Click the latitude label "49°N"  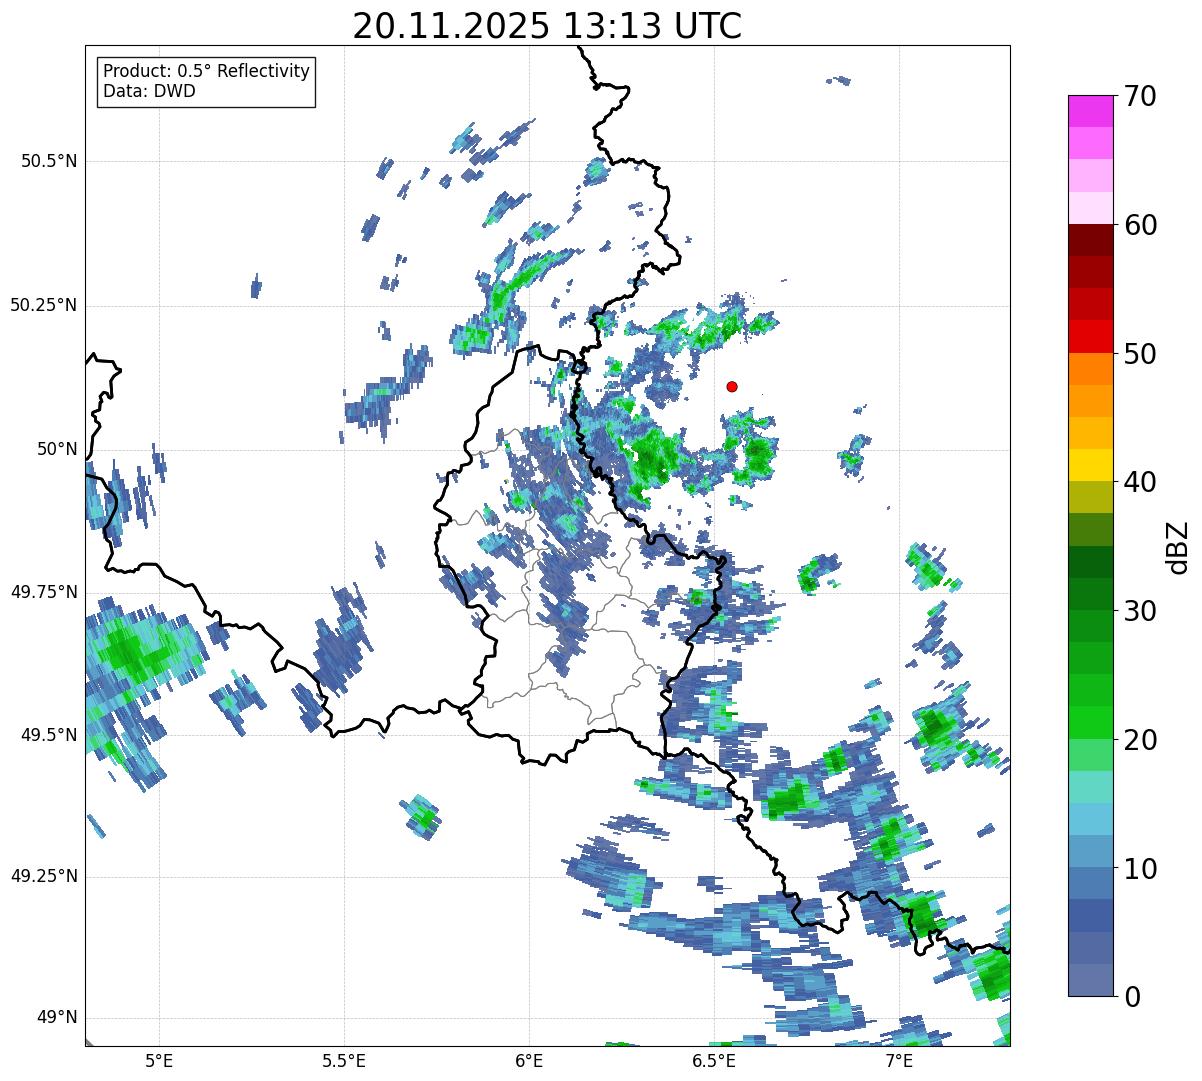[58, 1018]
